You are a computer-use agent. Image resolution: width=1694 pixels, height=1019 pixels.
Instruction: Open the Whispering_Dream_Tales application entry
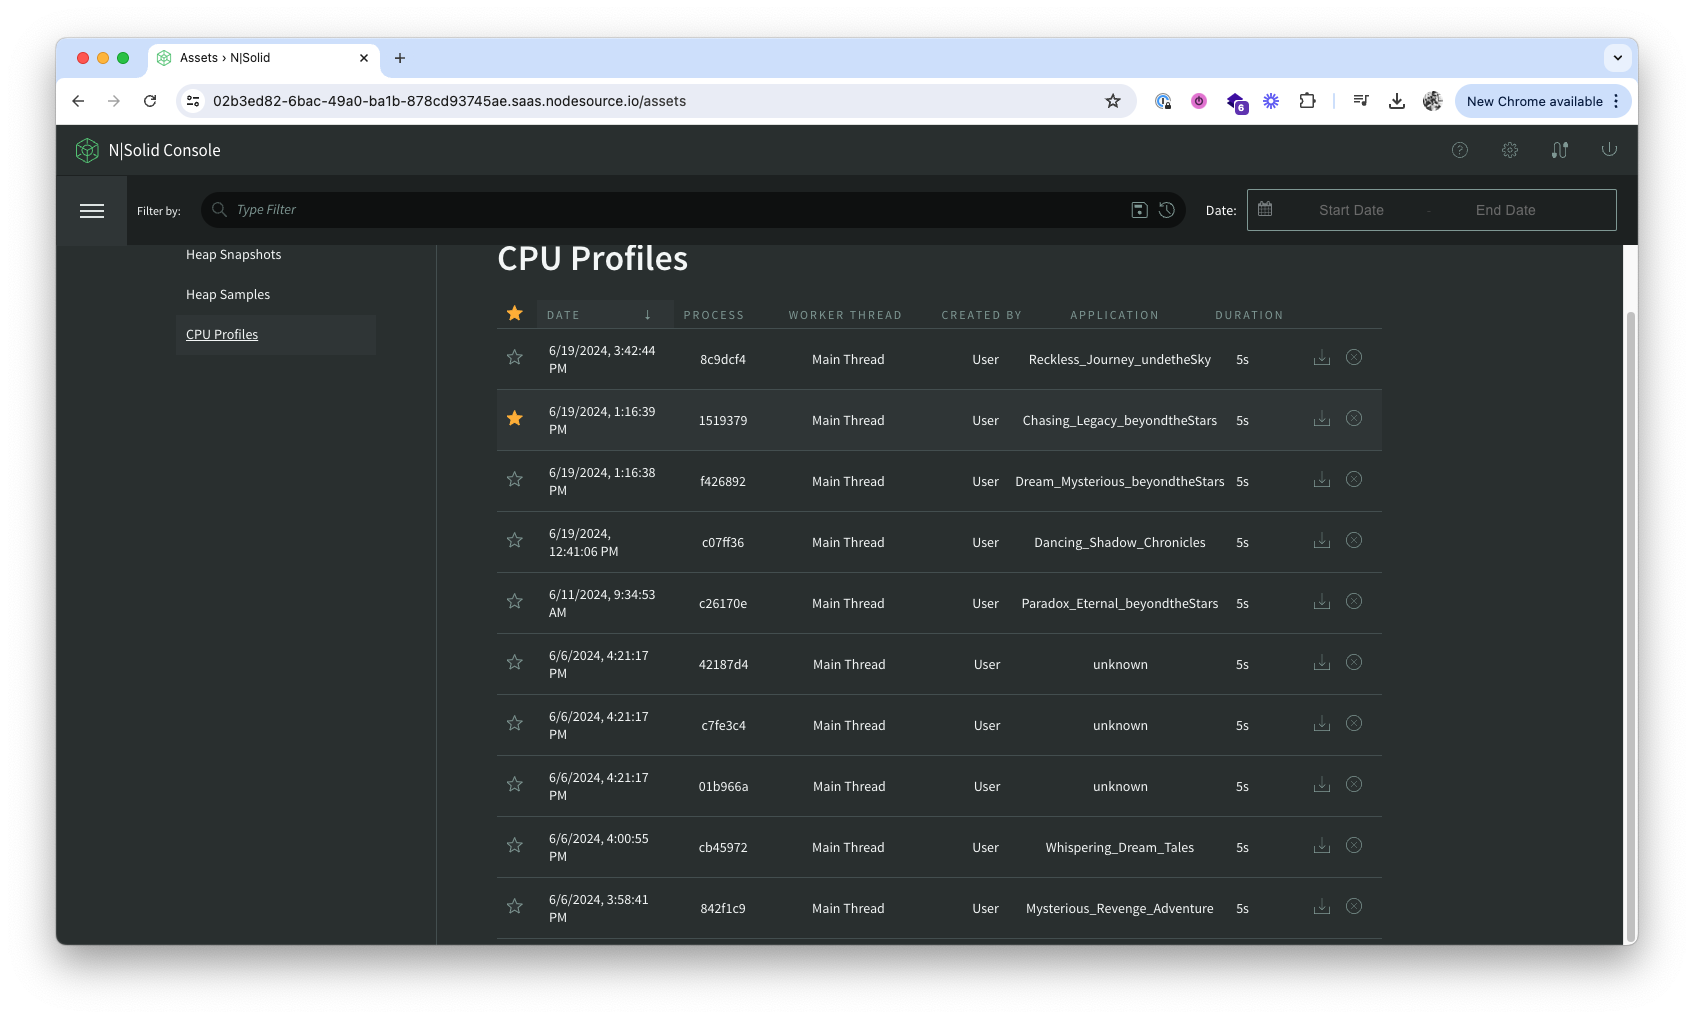1120,848
